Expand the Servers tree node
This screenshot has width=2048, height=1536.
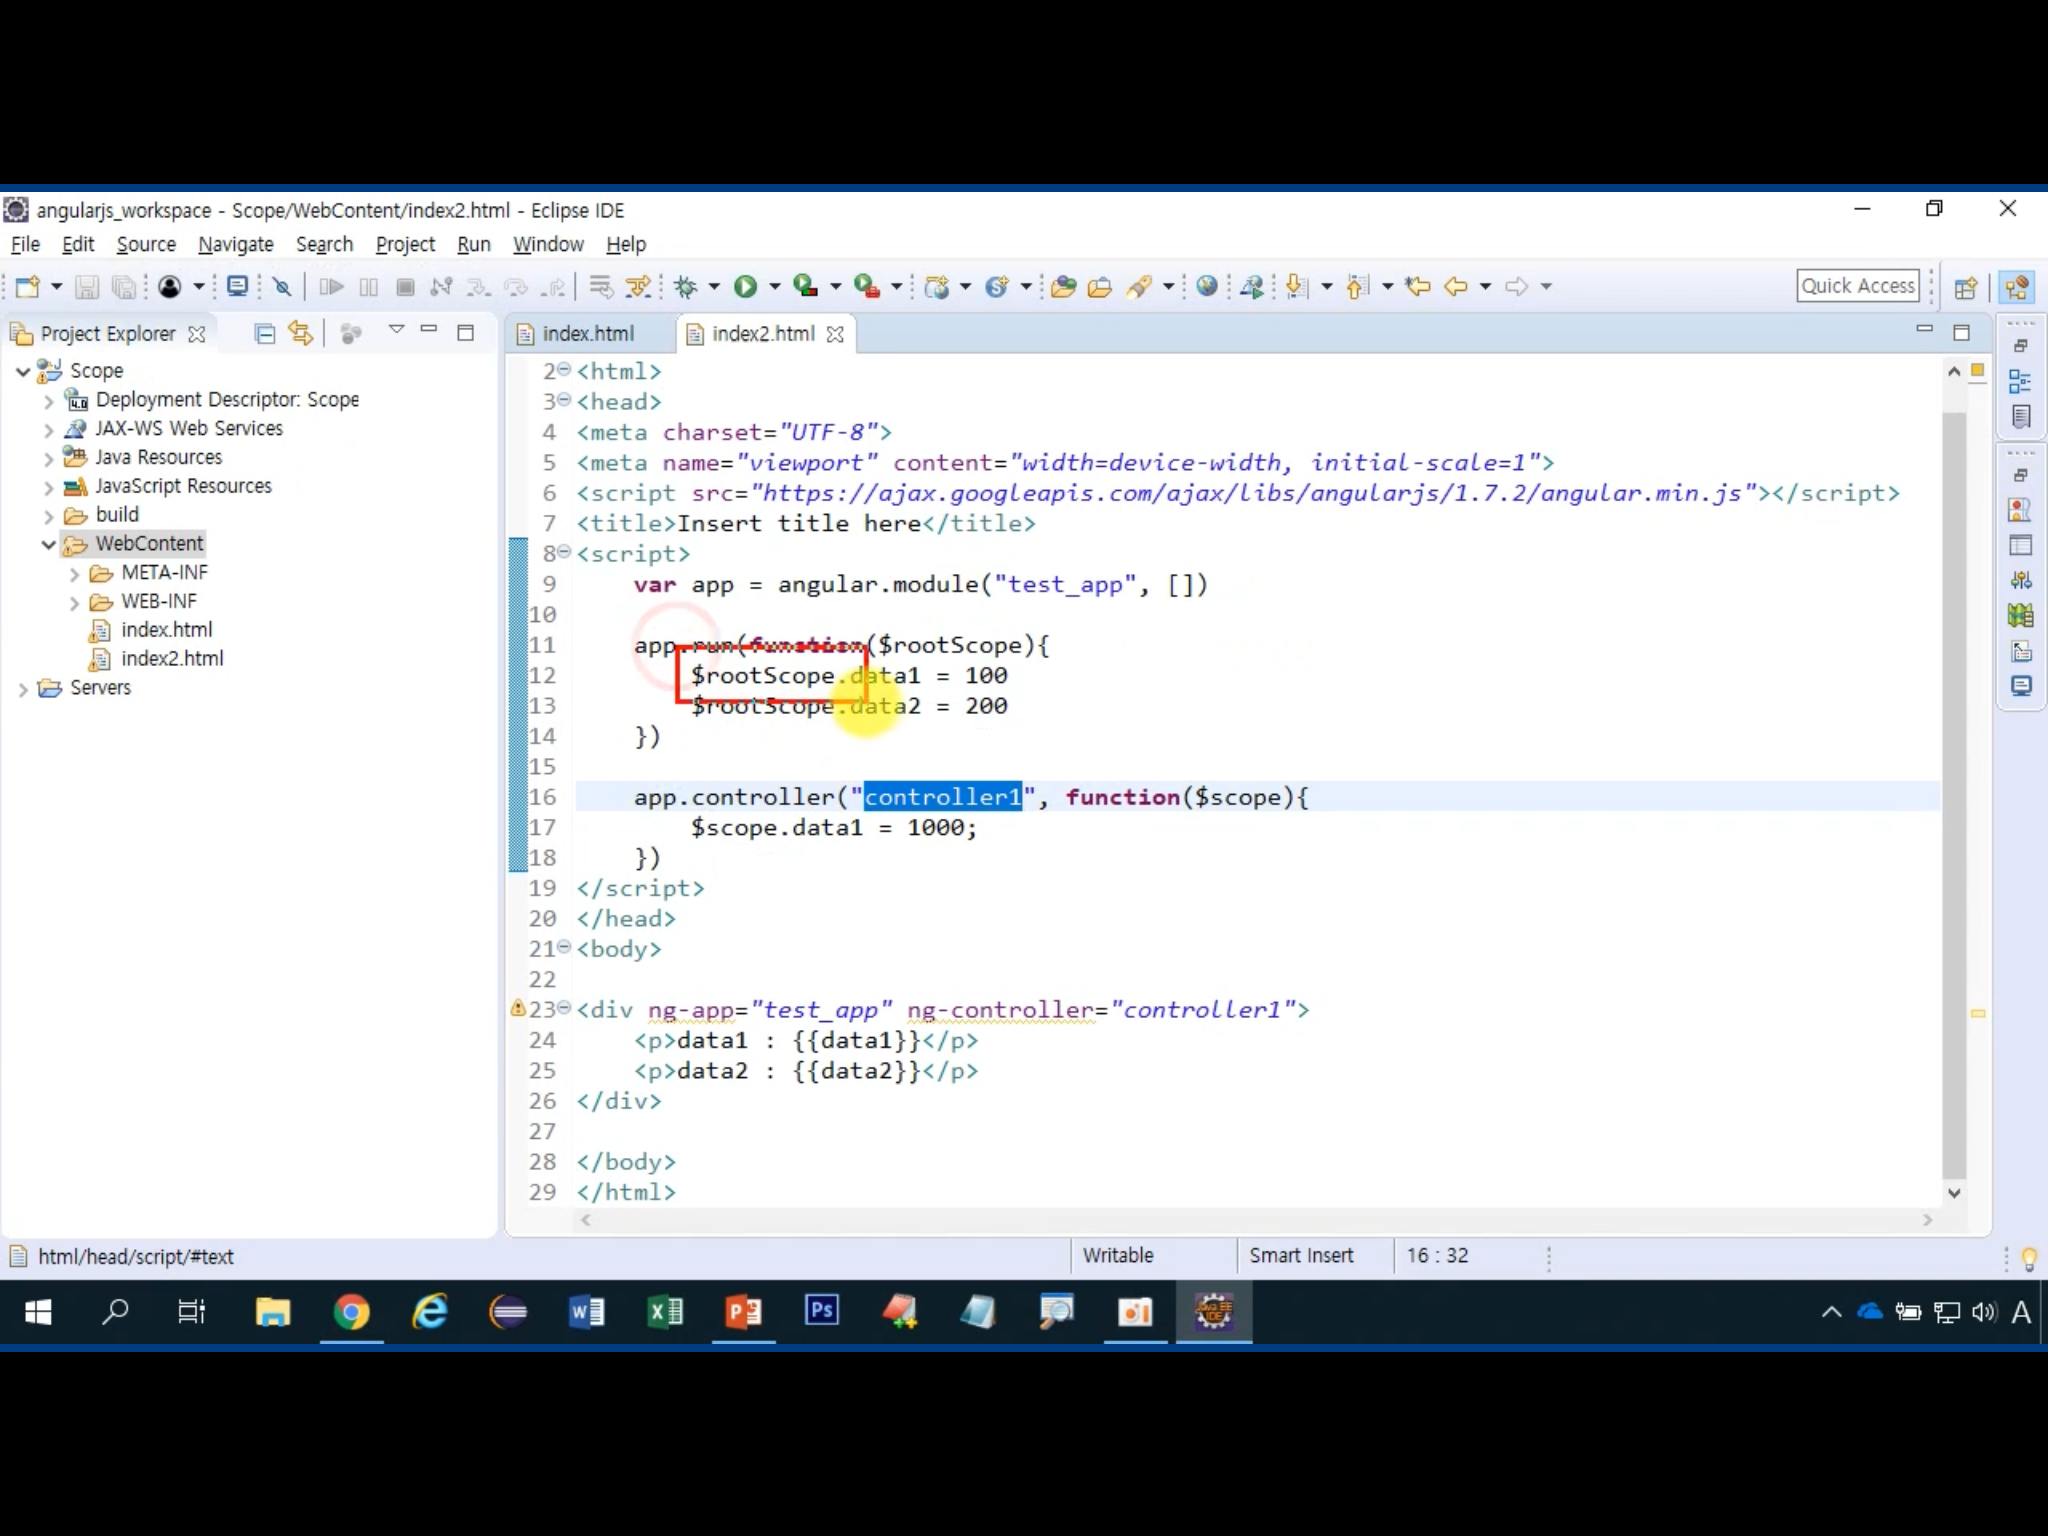[23, 689]
